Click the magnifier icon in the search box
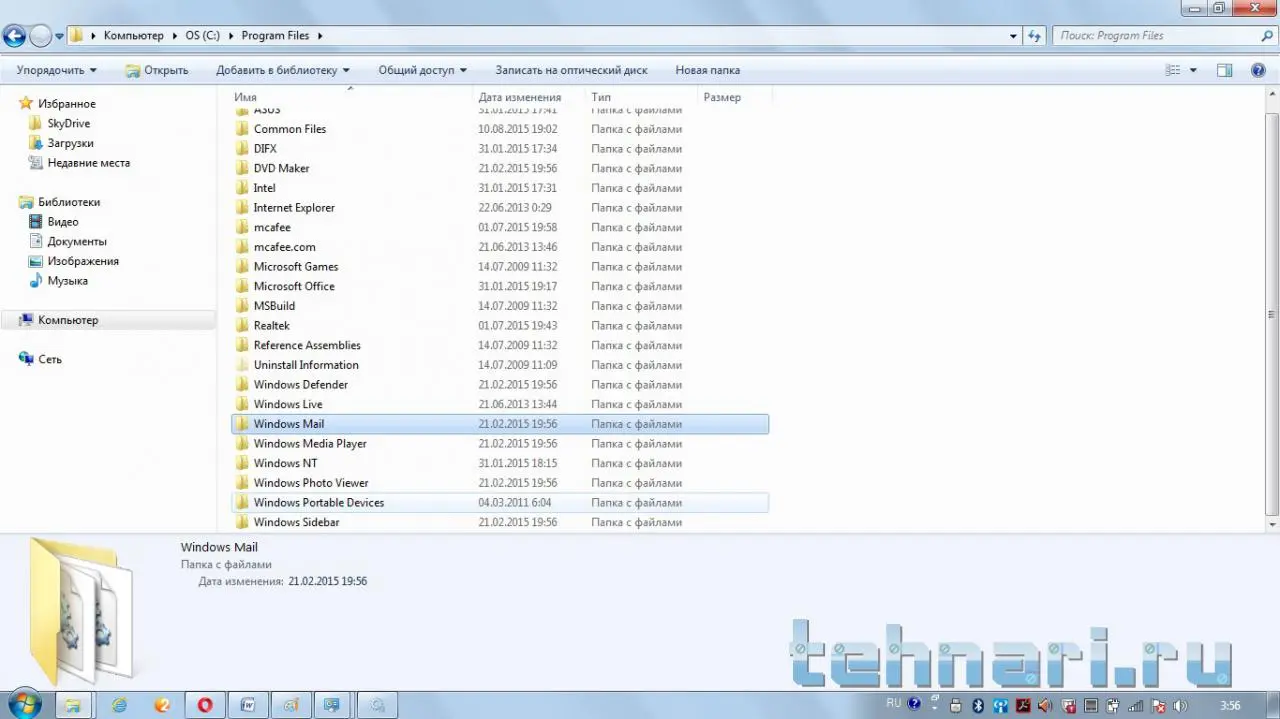The height and width of the screenshot is (719, 1280). pyautogui.click(x=1265, y=36)
